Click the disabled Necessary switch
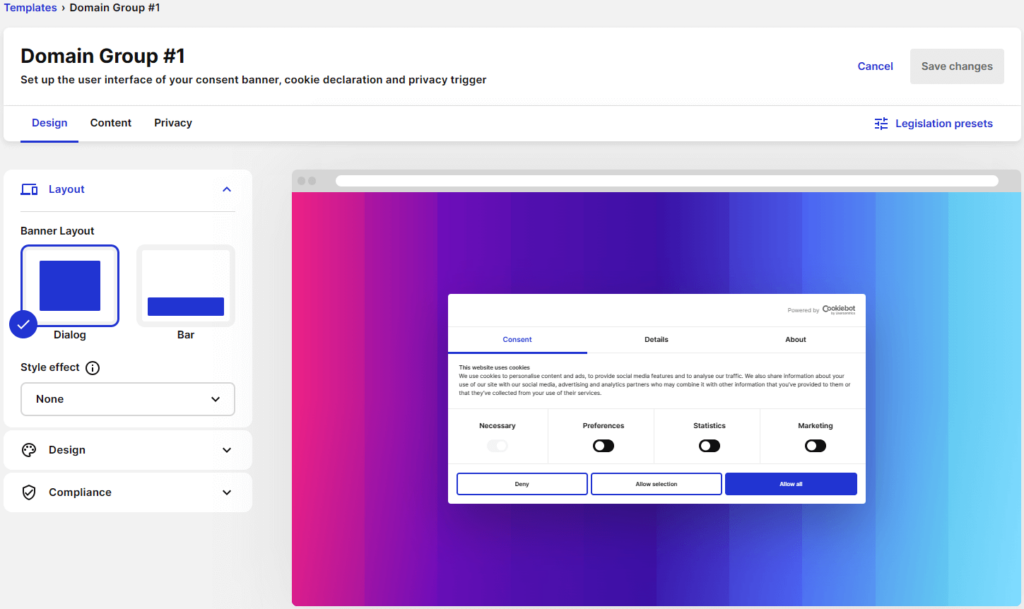Image resolution: width=1024 pixels, height=609 pixels. (x=497, y=446)
